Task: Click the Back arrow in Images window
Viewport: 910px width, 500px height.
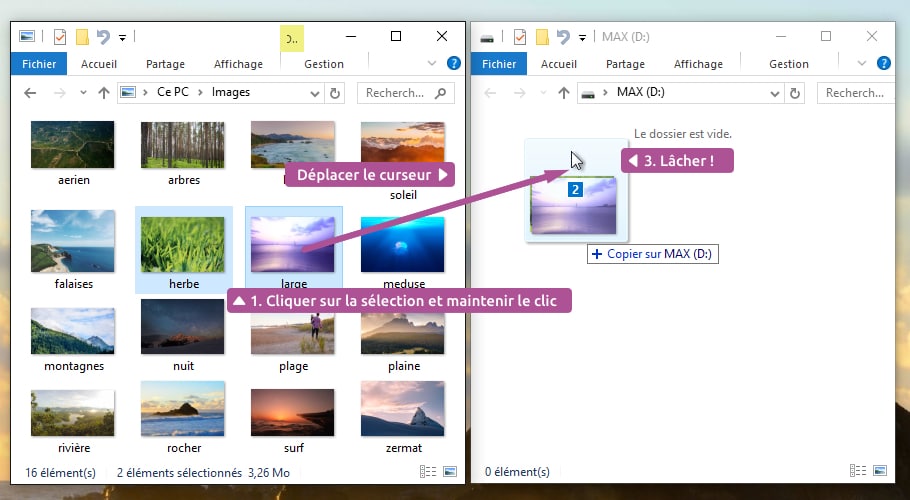Action: pos(30,93)
